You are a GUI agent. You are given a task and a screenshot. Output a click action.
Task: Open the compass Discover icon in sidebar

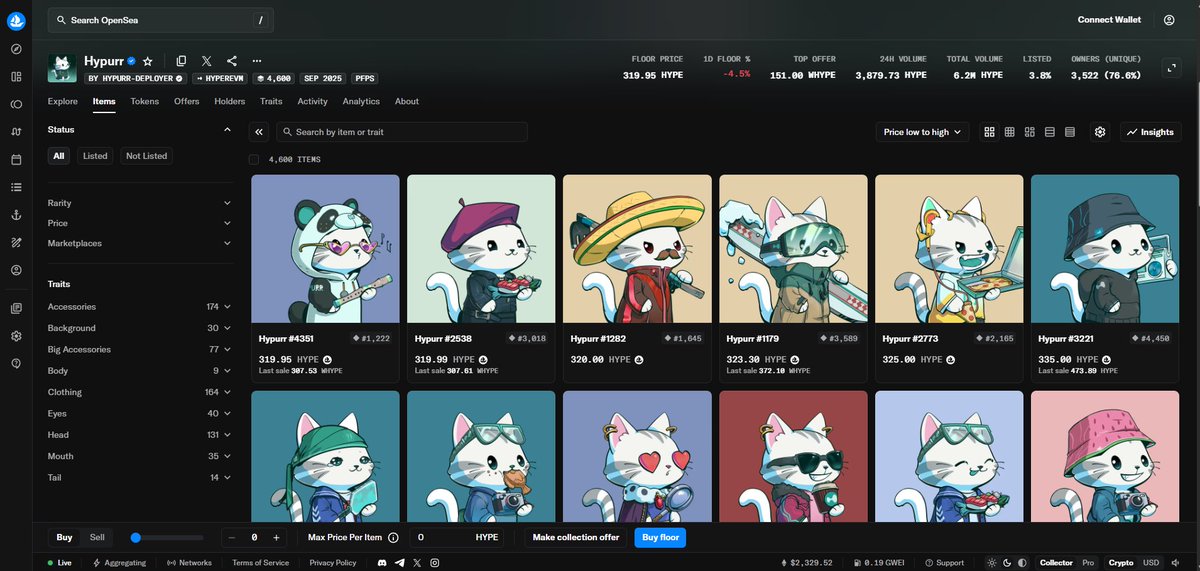coord(16,49)
